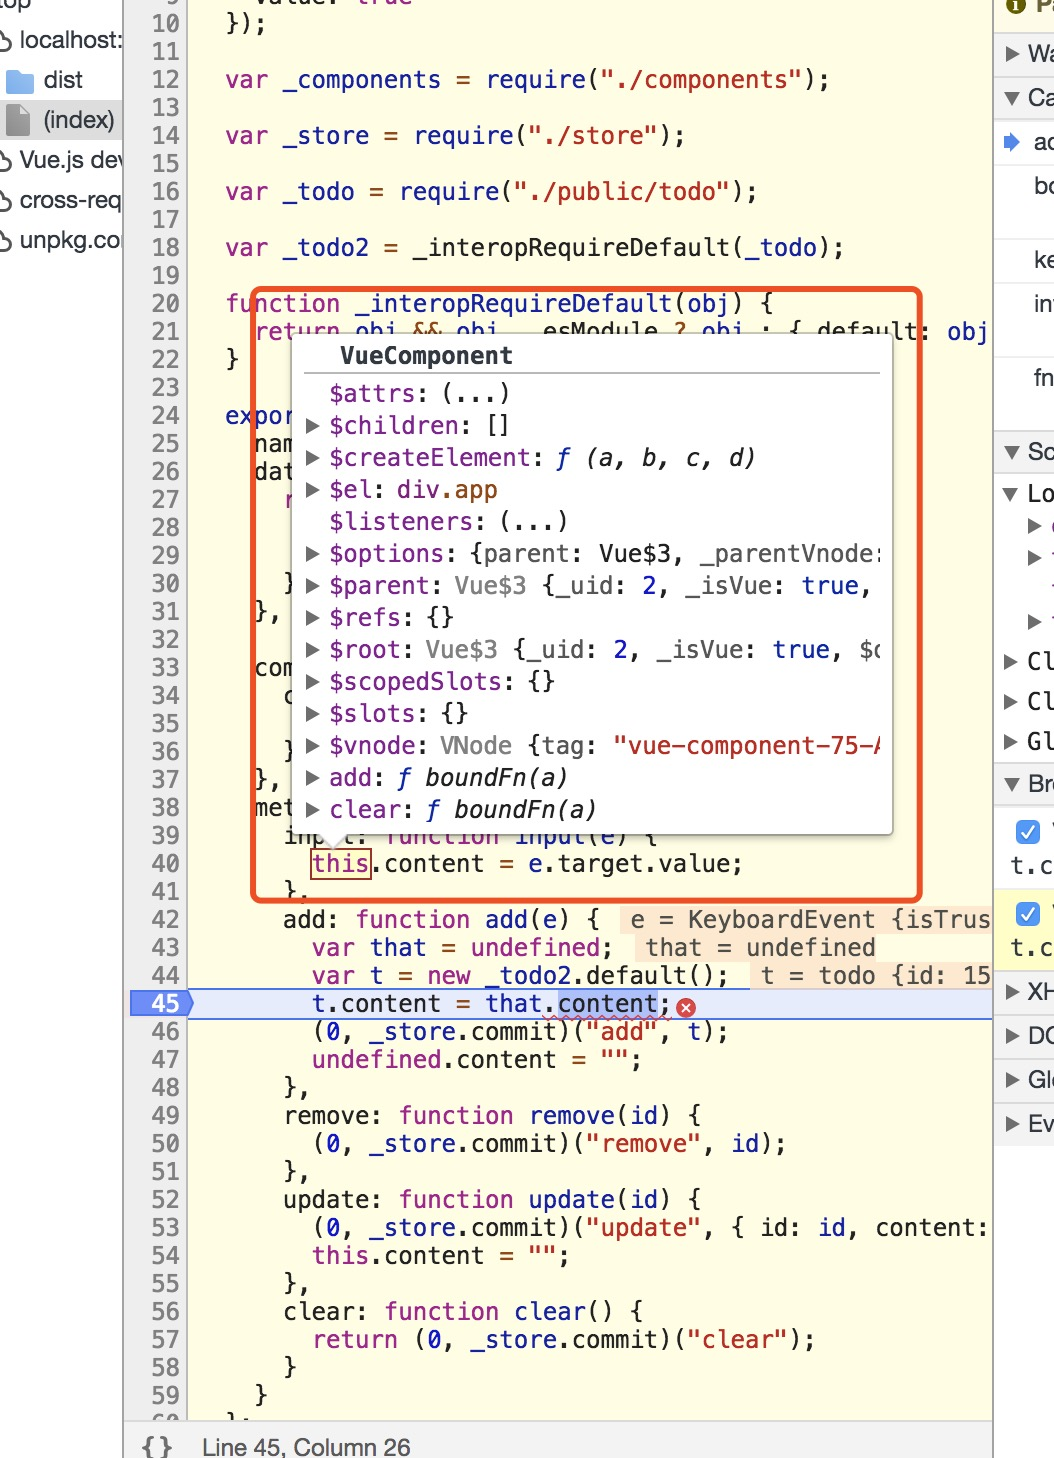Click the highlighted 'content' token on line 45
Screen dimensions: 1054x1458
pyautogui.click(x=608, y=1003)
